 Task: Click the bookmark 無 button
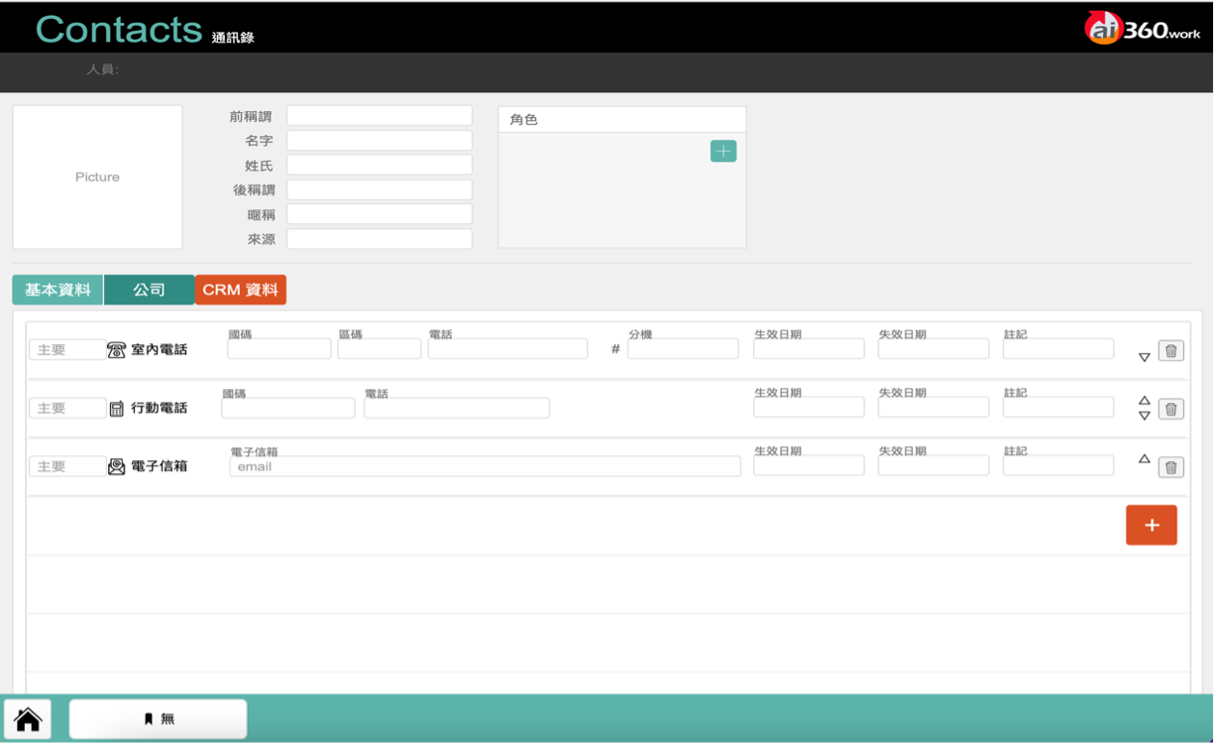[x=158, y=719]
